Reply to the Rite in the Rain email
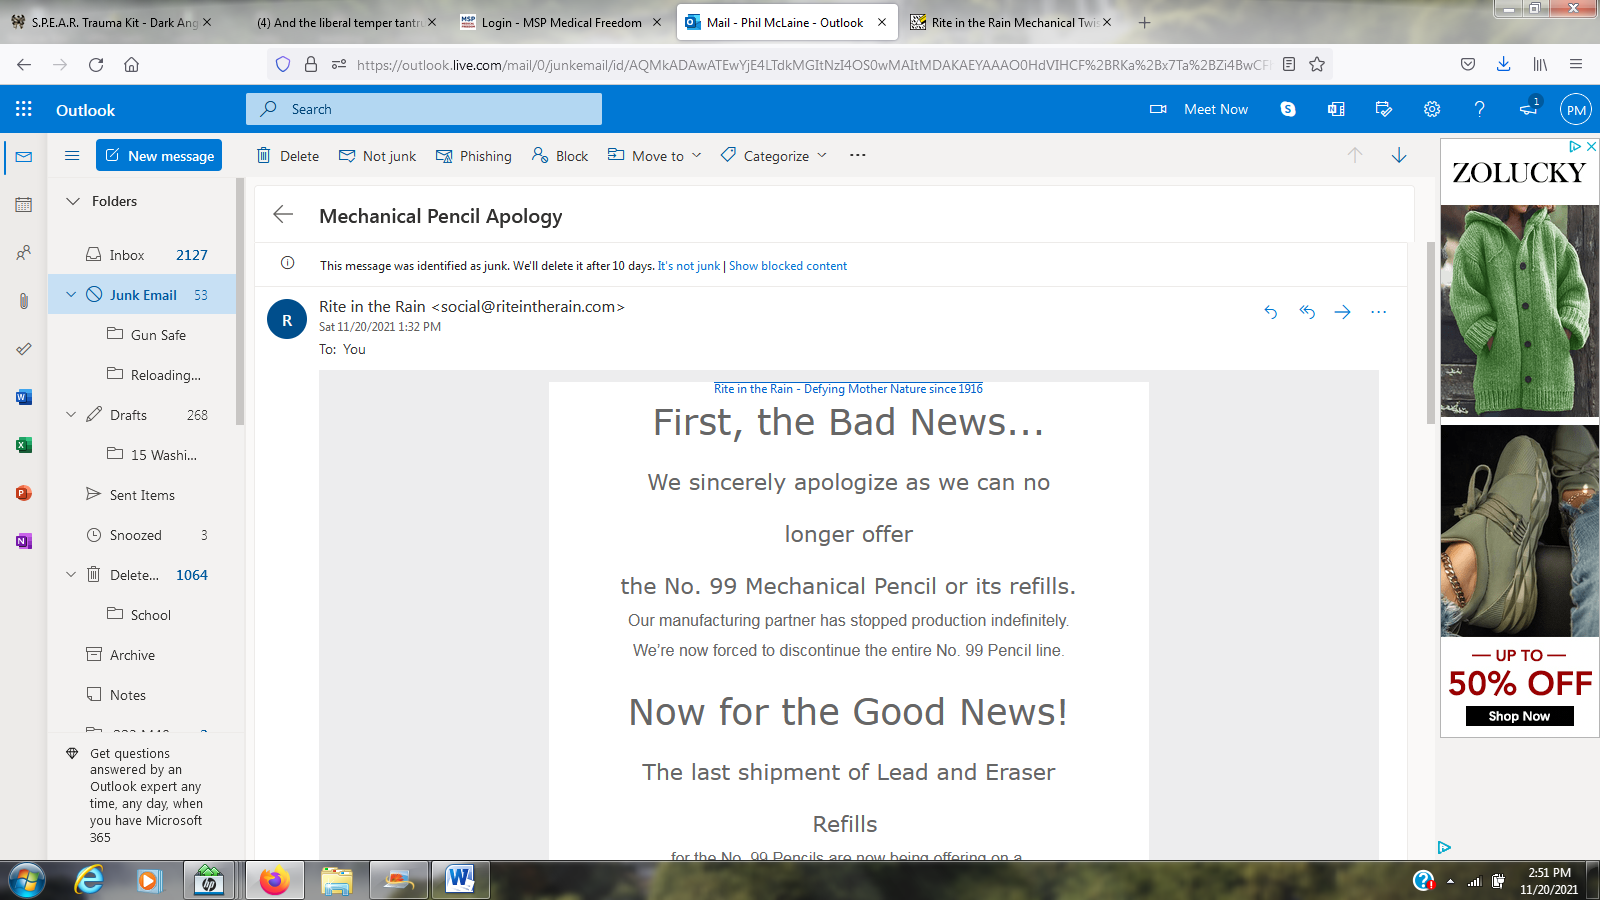Image resolution: width=1600 pixels, height=900 pixels. coord(1271,312)
